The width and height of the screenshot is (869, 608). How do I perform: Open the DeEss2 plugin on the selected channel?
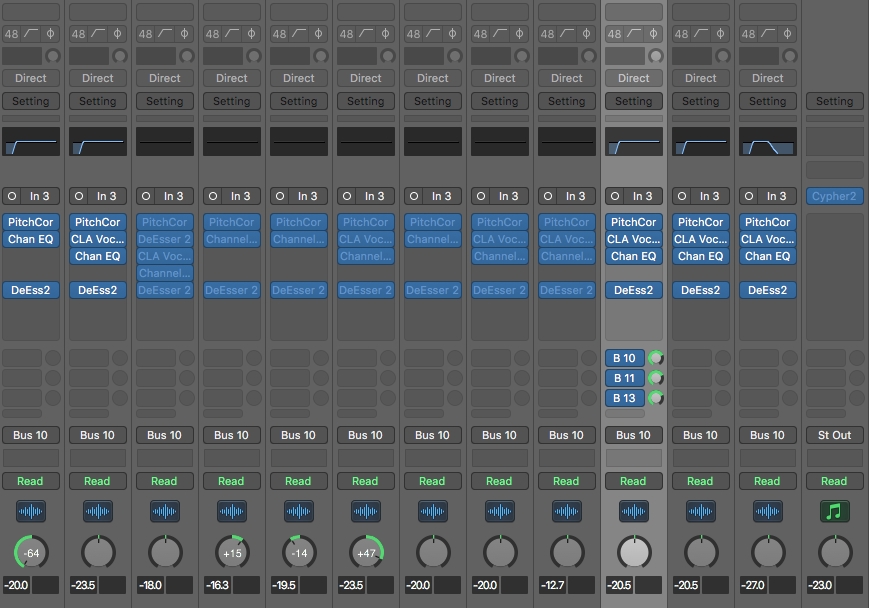pyautogui.click(x=633, y=290)
